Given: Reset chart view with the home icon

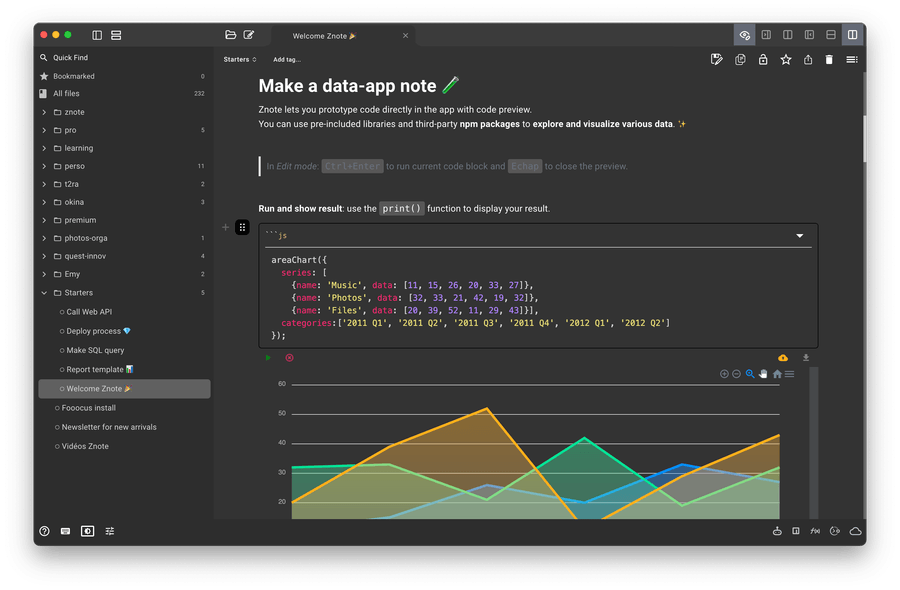Looking at the screenshot, I should pos(777,373).
